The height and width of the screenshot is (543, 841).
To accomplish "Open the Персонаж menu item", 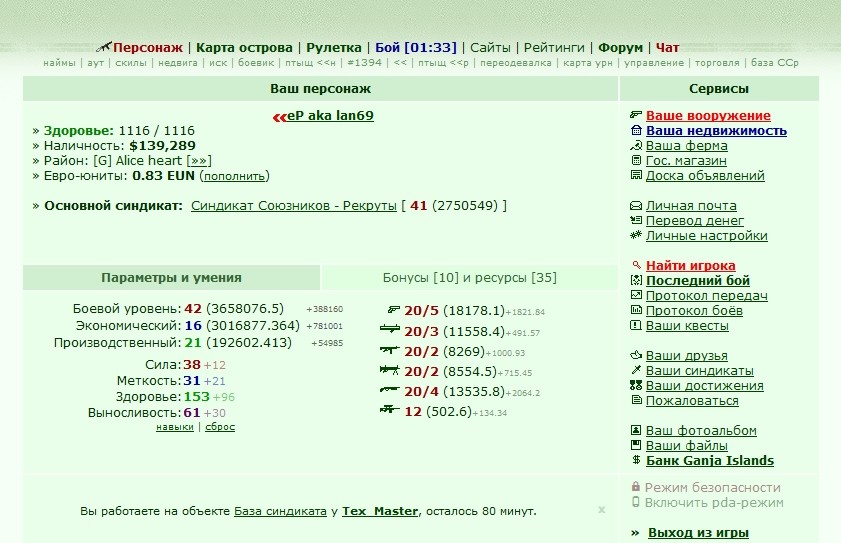I will (x=147, y=48).
